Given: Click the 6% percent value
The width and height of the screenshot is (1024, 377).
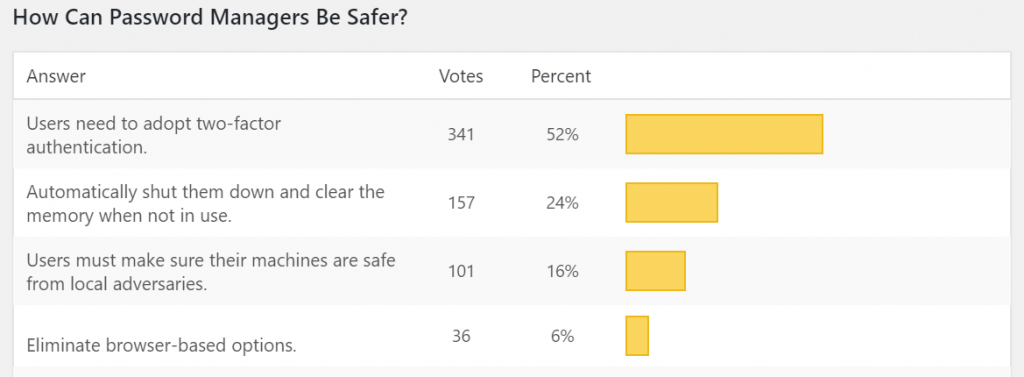Looking at the screenshot, I should coord(562,336).
